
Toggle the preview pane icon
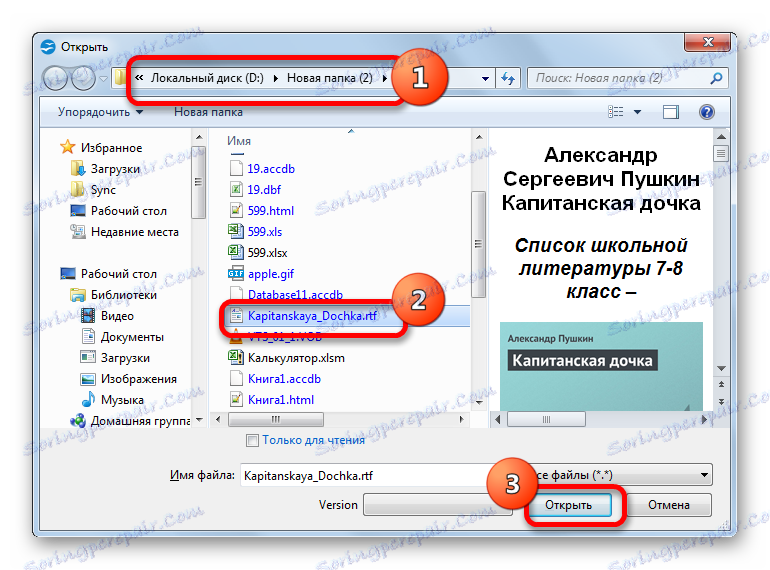(x=670, y=112)
